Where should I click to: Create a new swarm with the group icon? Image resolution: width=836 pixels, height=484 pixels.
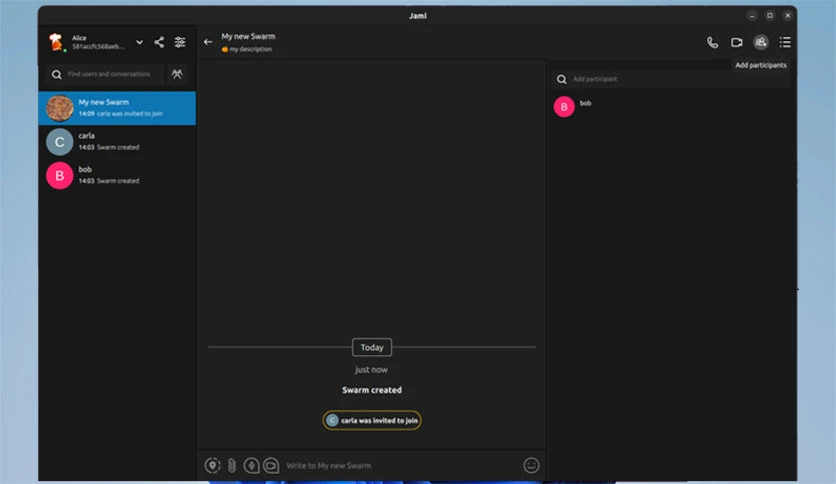(177, 74)
